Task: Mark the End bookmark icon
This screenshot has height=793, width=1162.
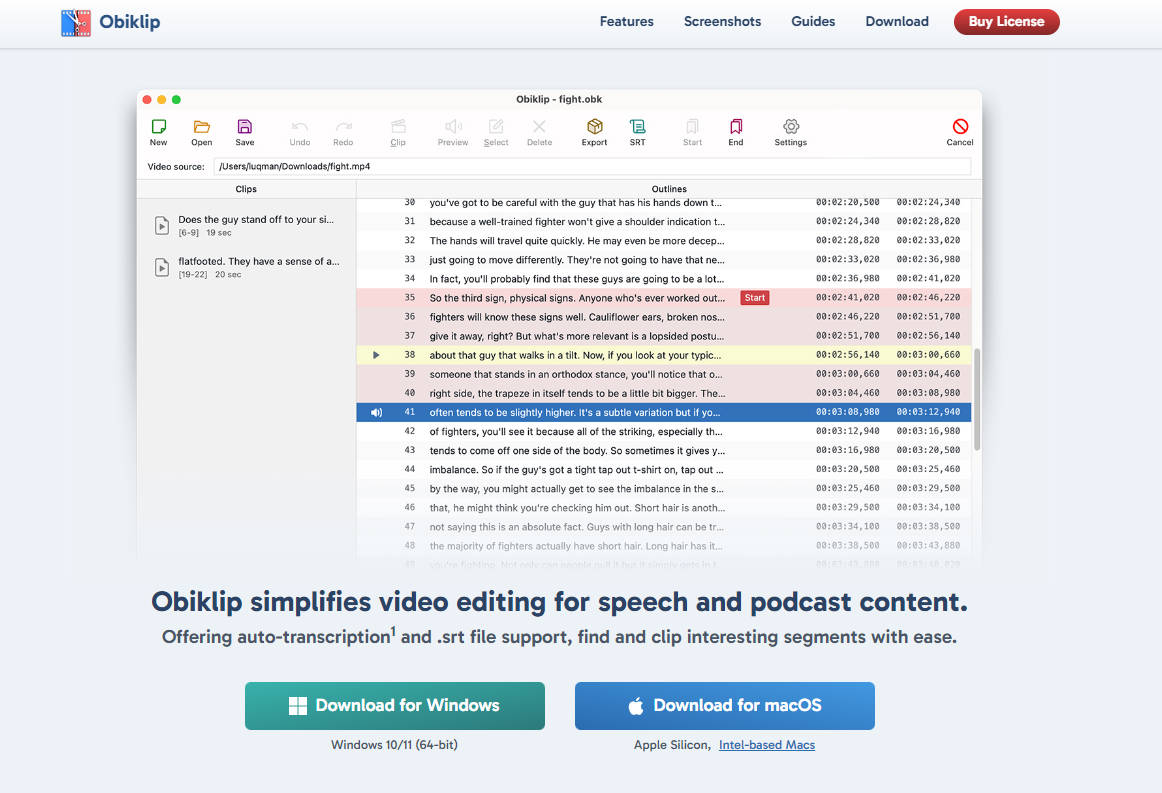Action: coord(736,127)
